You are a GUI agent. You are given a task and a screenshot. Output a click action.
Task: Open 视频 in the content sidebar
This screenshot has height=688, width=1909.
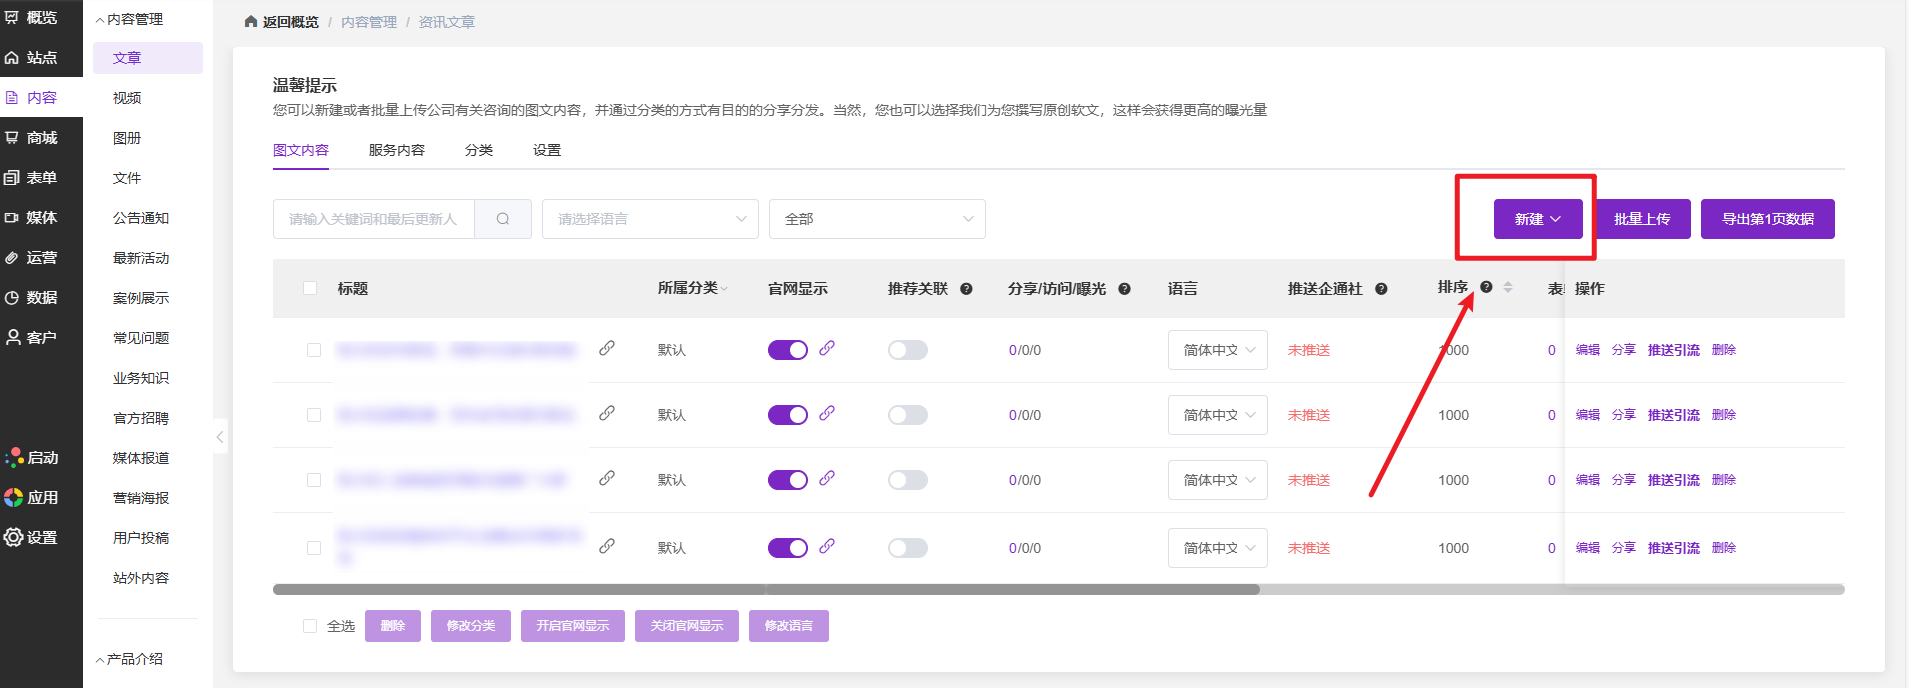127,98
